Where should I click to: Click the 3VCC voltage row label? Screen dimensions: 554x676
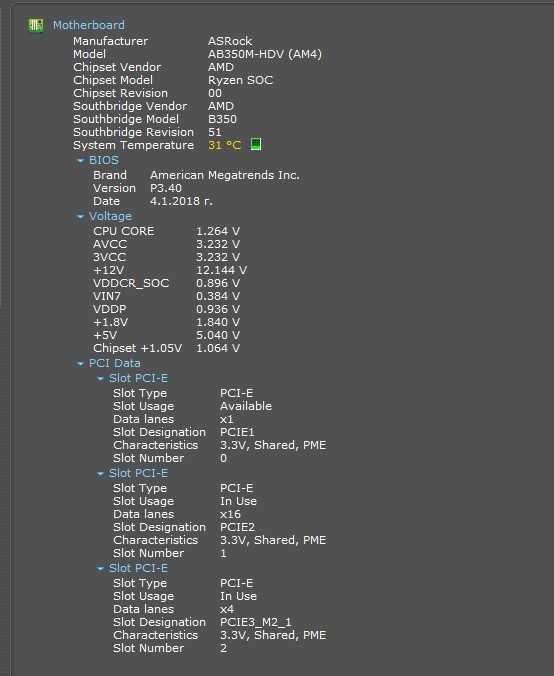110,257
